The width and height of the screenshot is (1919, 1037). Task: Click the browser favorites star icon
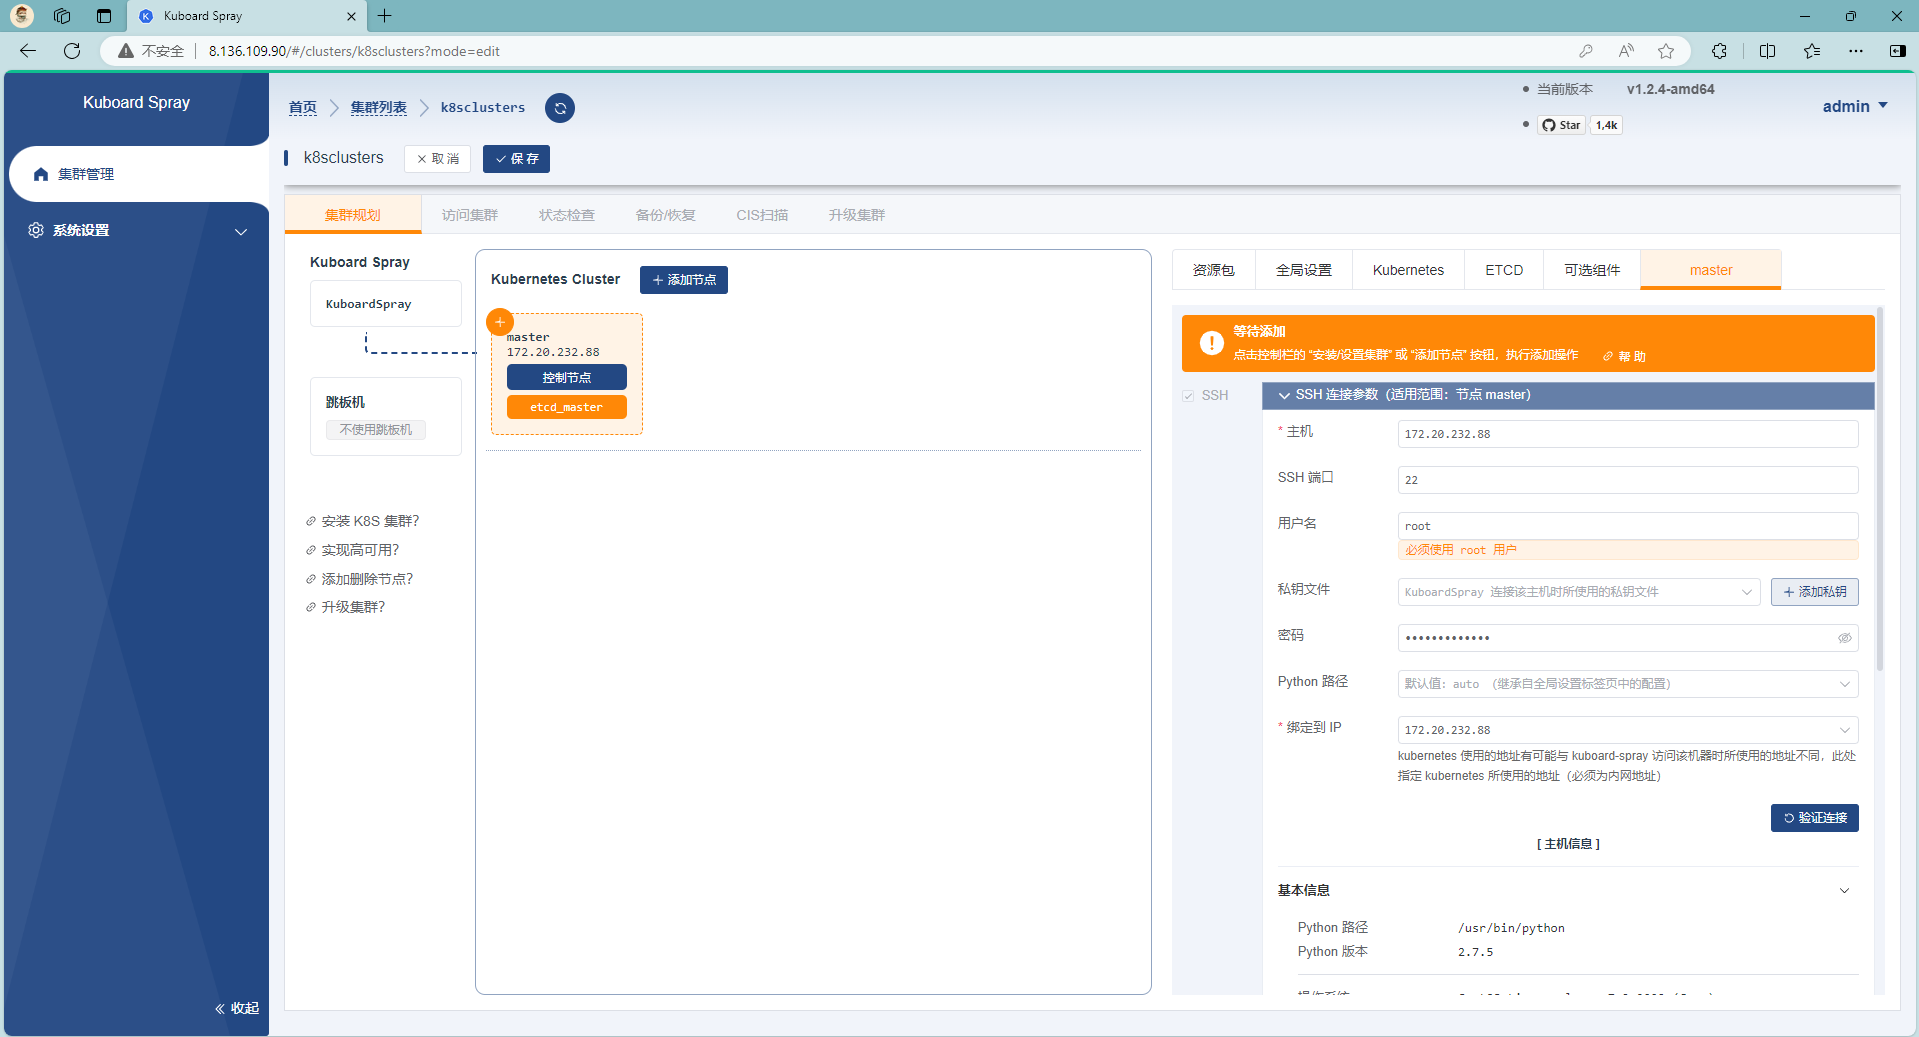pyautogui.click(x=1666, y=51)
